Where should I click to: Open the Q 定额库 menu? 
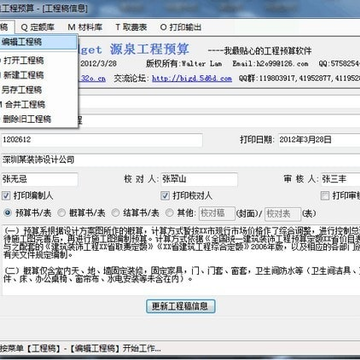pyautogui.click(x=38, y=27)
